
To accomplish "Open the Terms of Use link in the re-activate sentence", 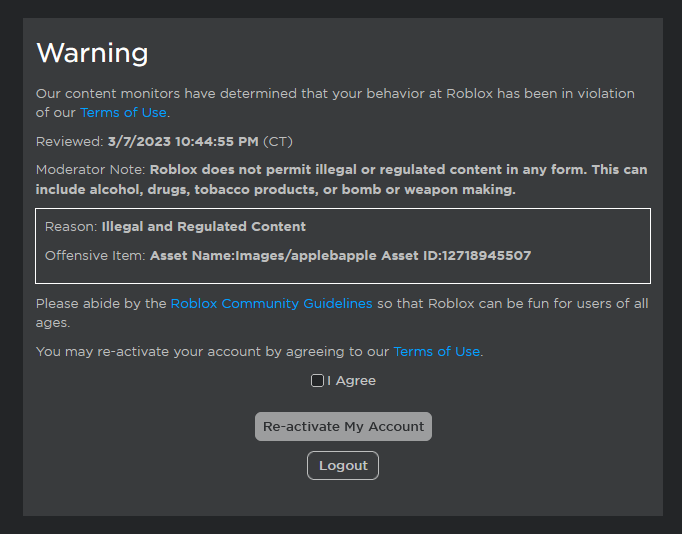I will [x=437, y=351].
